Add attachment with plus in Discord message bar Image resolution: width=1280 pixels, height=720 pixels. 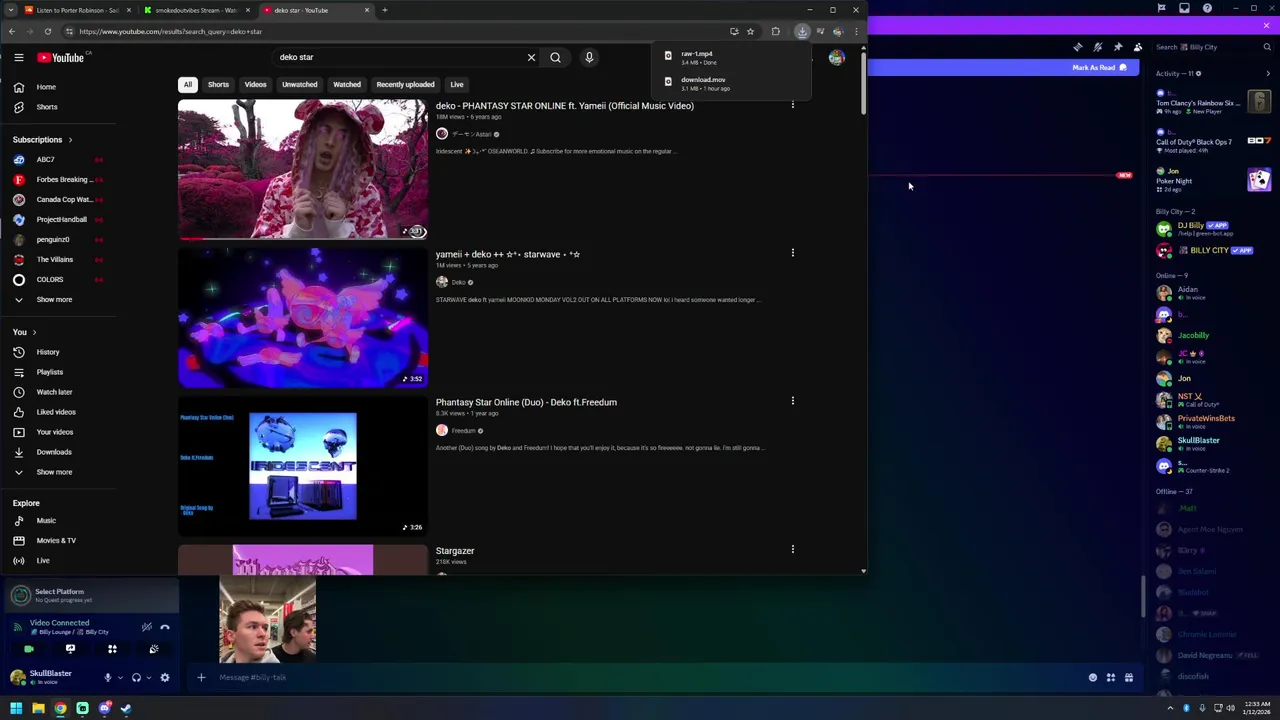(x=201, y=677)
